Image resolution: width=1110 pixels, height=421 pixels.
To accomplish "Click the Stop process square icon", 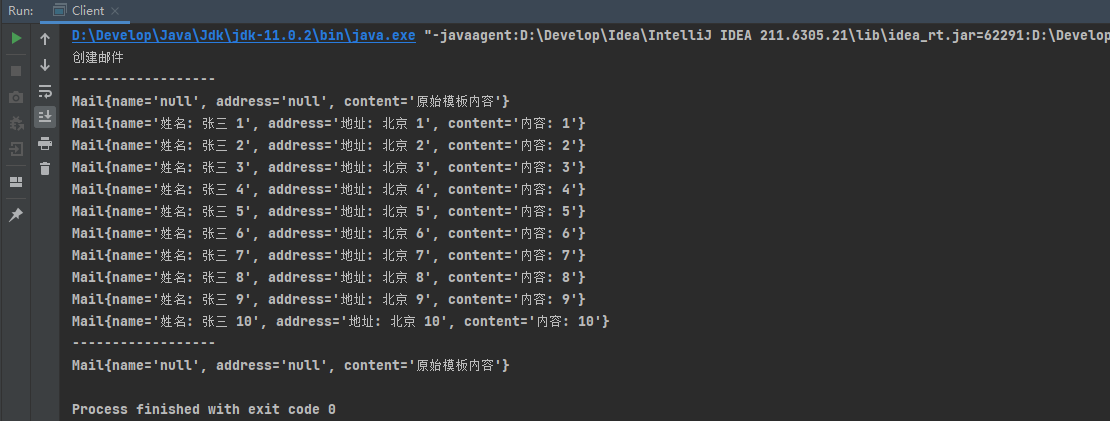I will pos(16,71).
